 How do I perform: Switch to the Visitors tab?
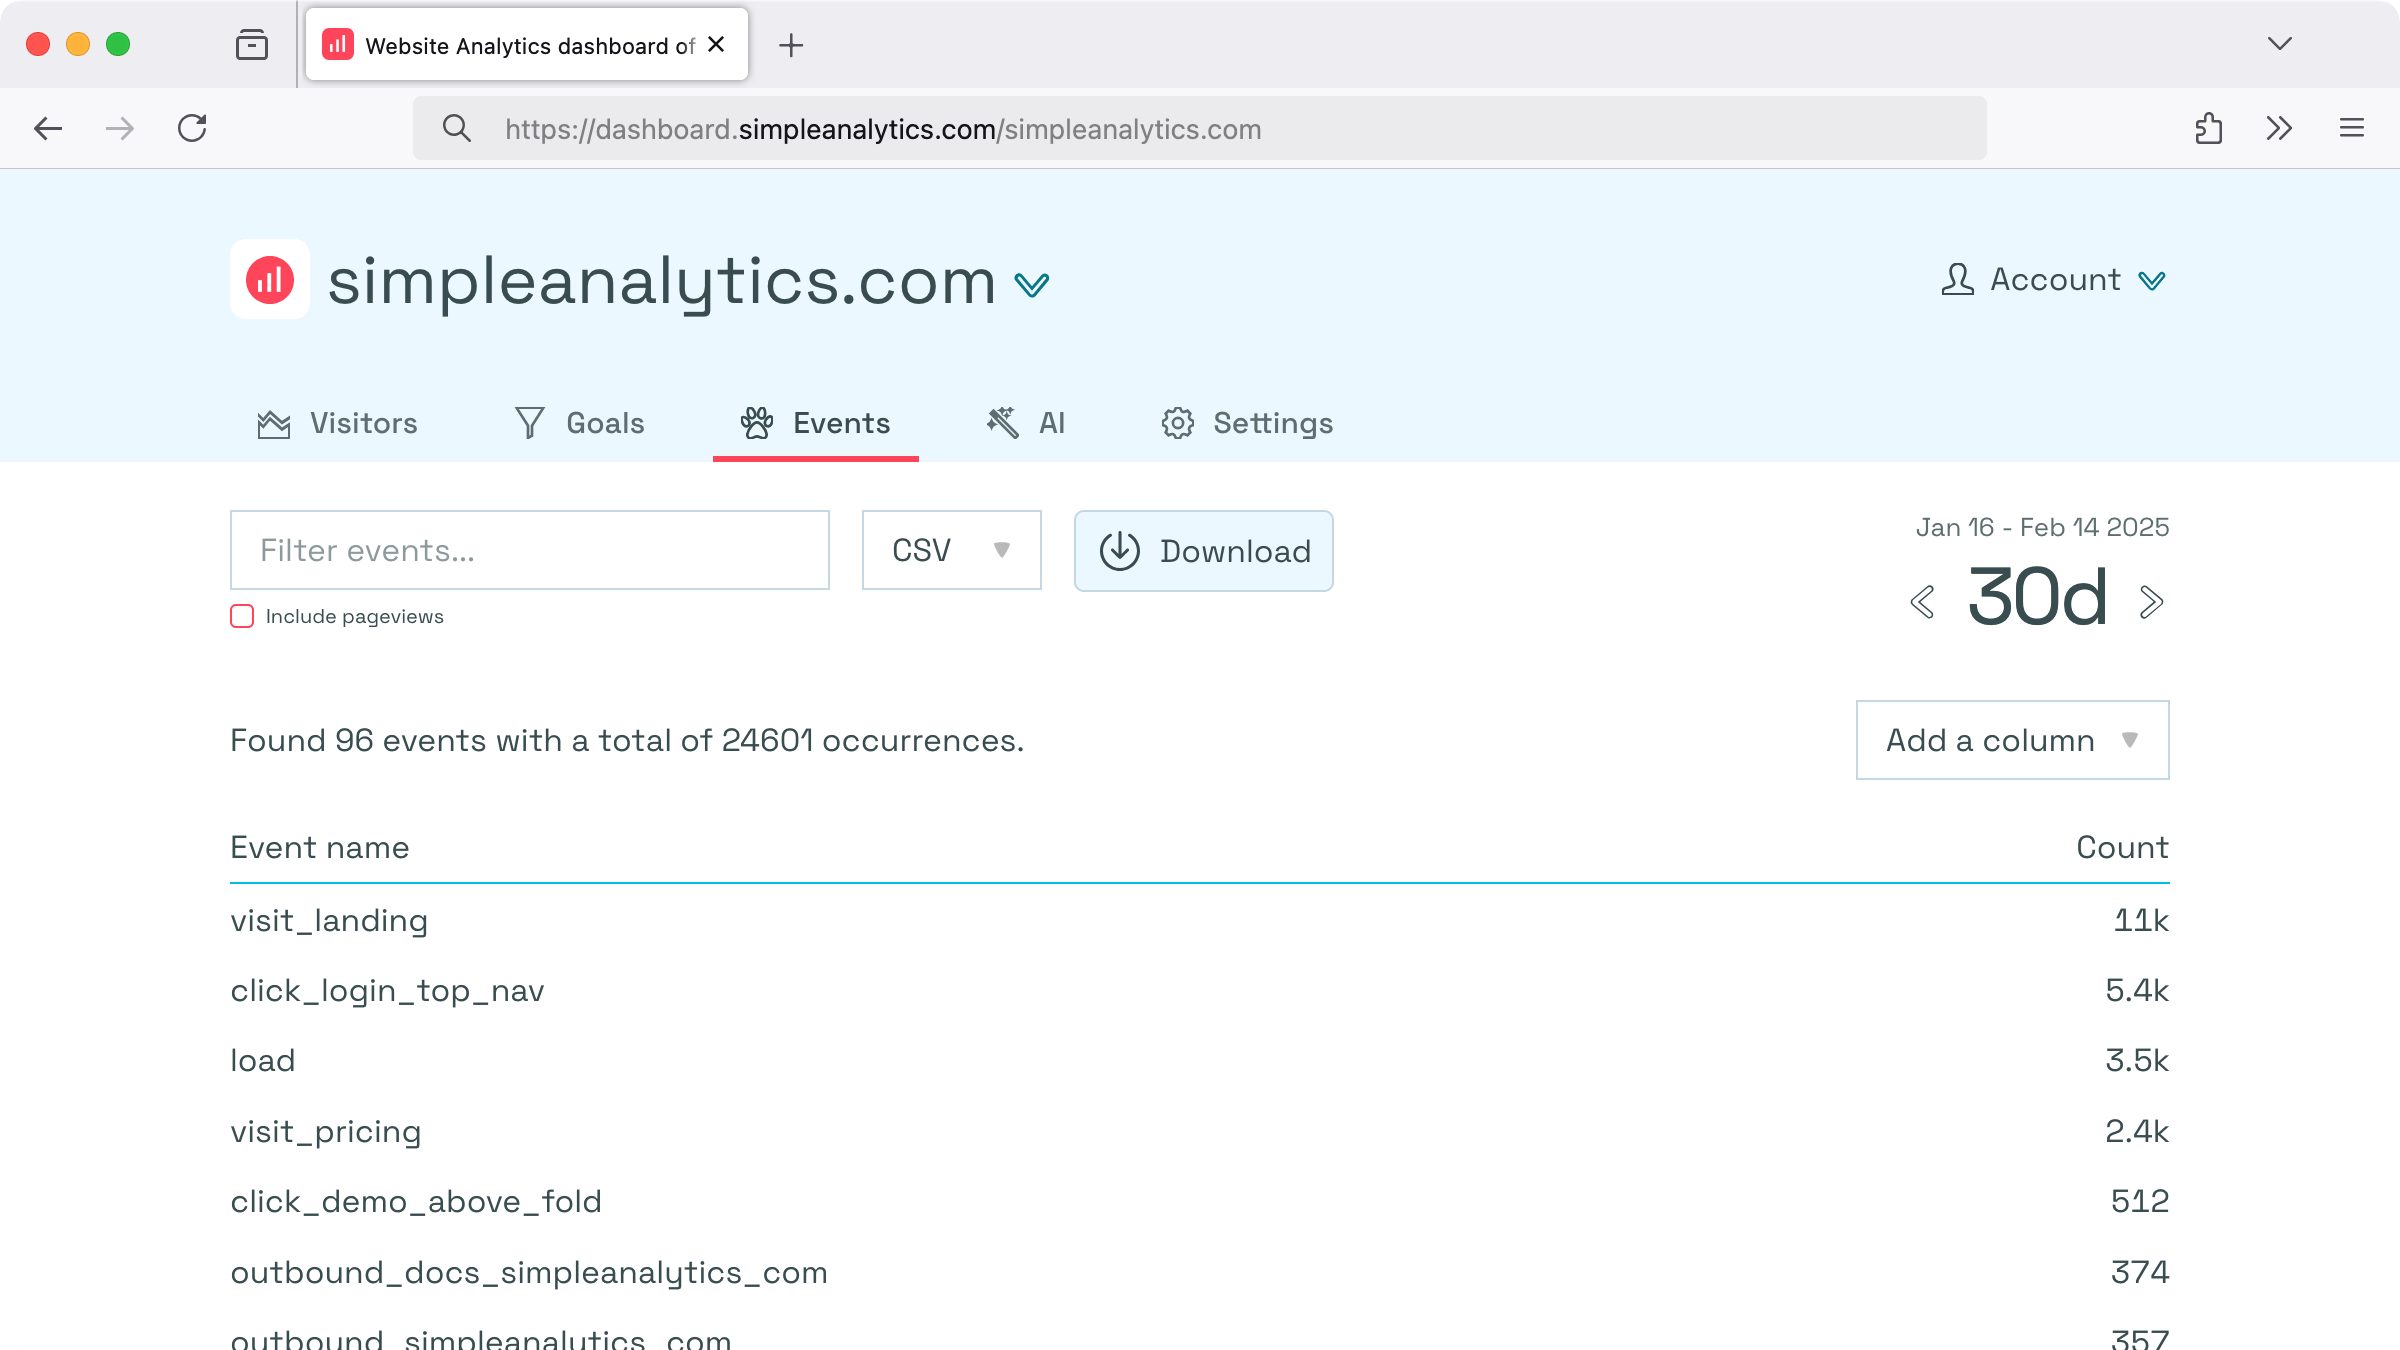[x=337, y=423]
